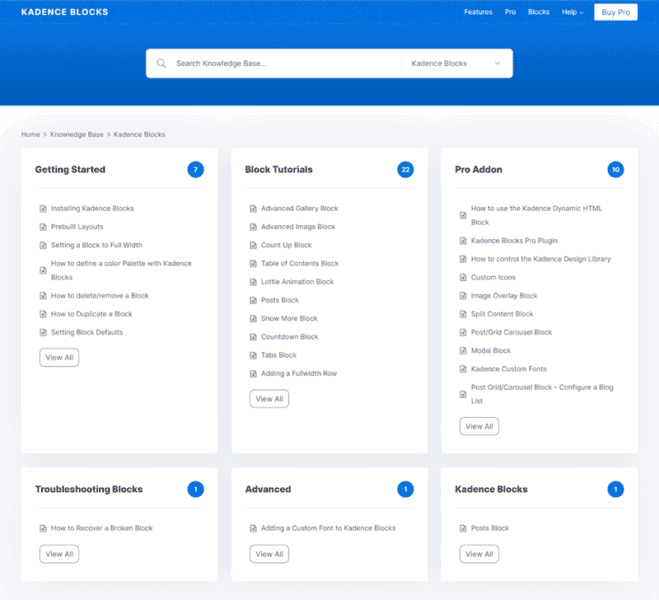Click the Buy Pro button

pos(615,12)
